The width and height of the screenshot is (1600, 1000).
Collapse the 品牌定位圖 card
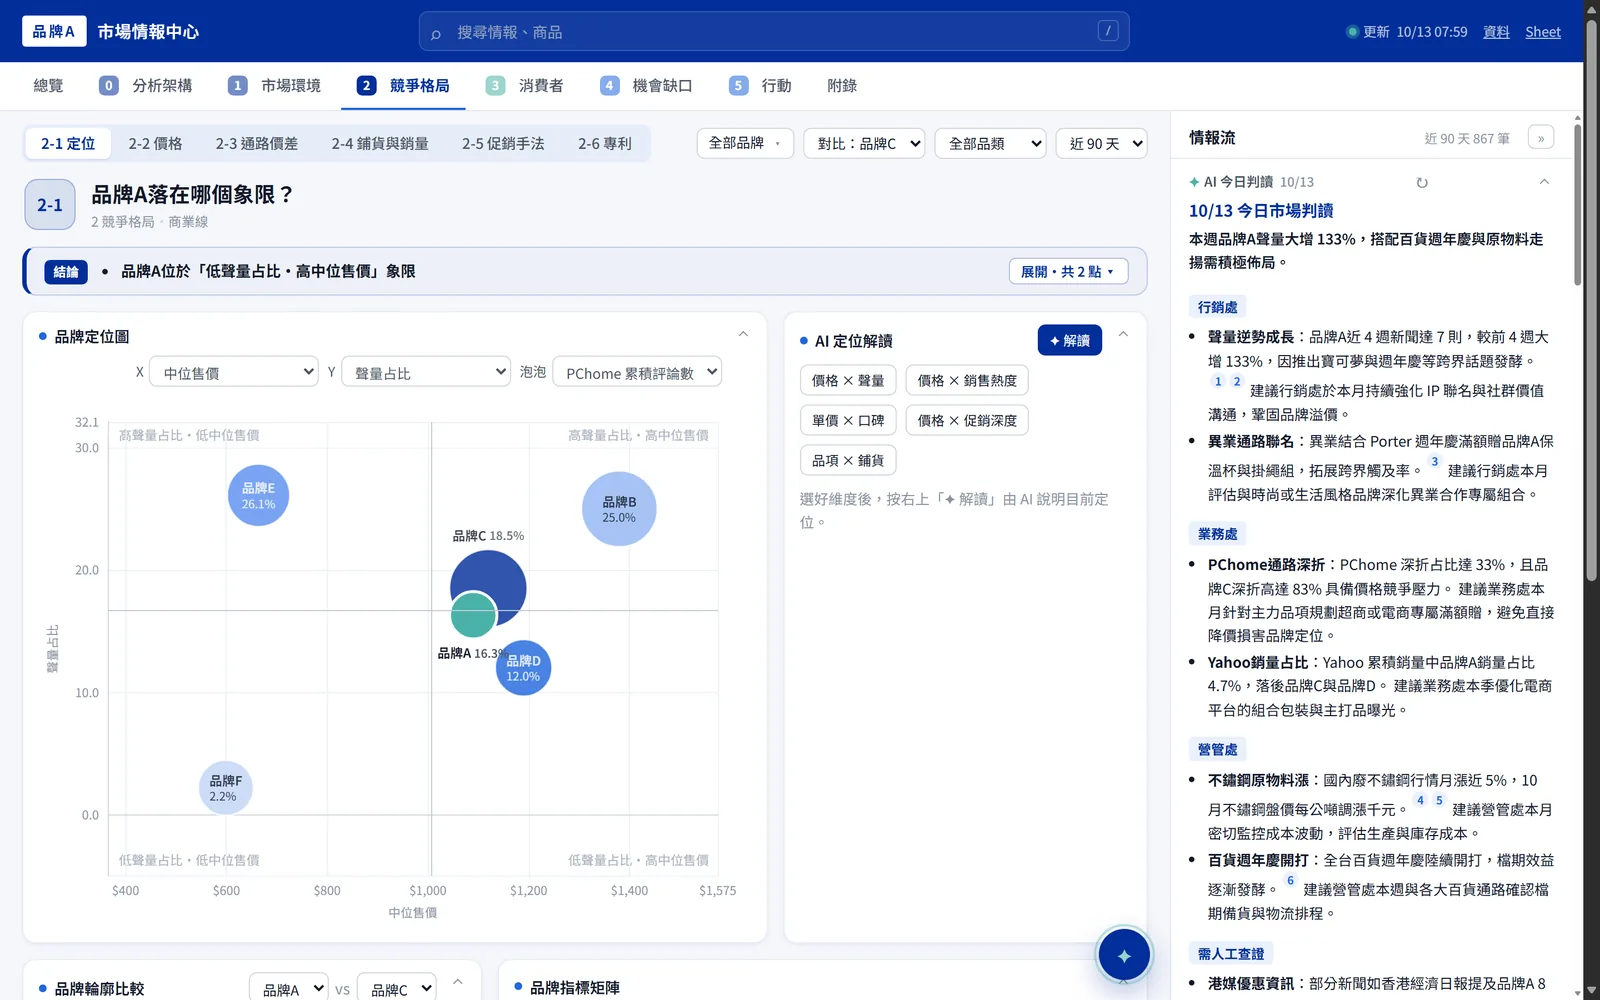tap(743, 334)
